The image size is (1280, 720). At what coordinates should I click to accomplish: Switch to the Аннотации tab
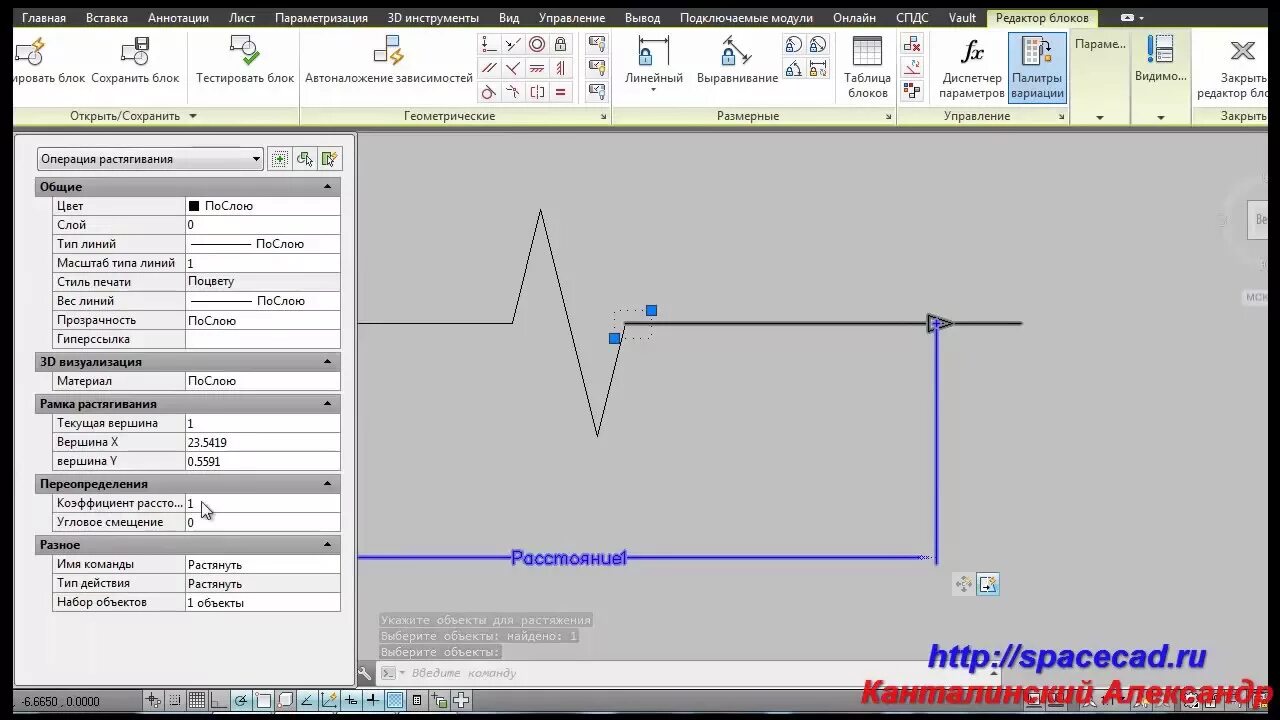click(178, 18)
